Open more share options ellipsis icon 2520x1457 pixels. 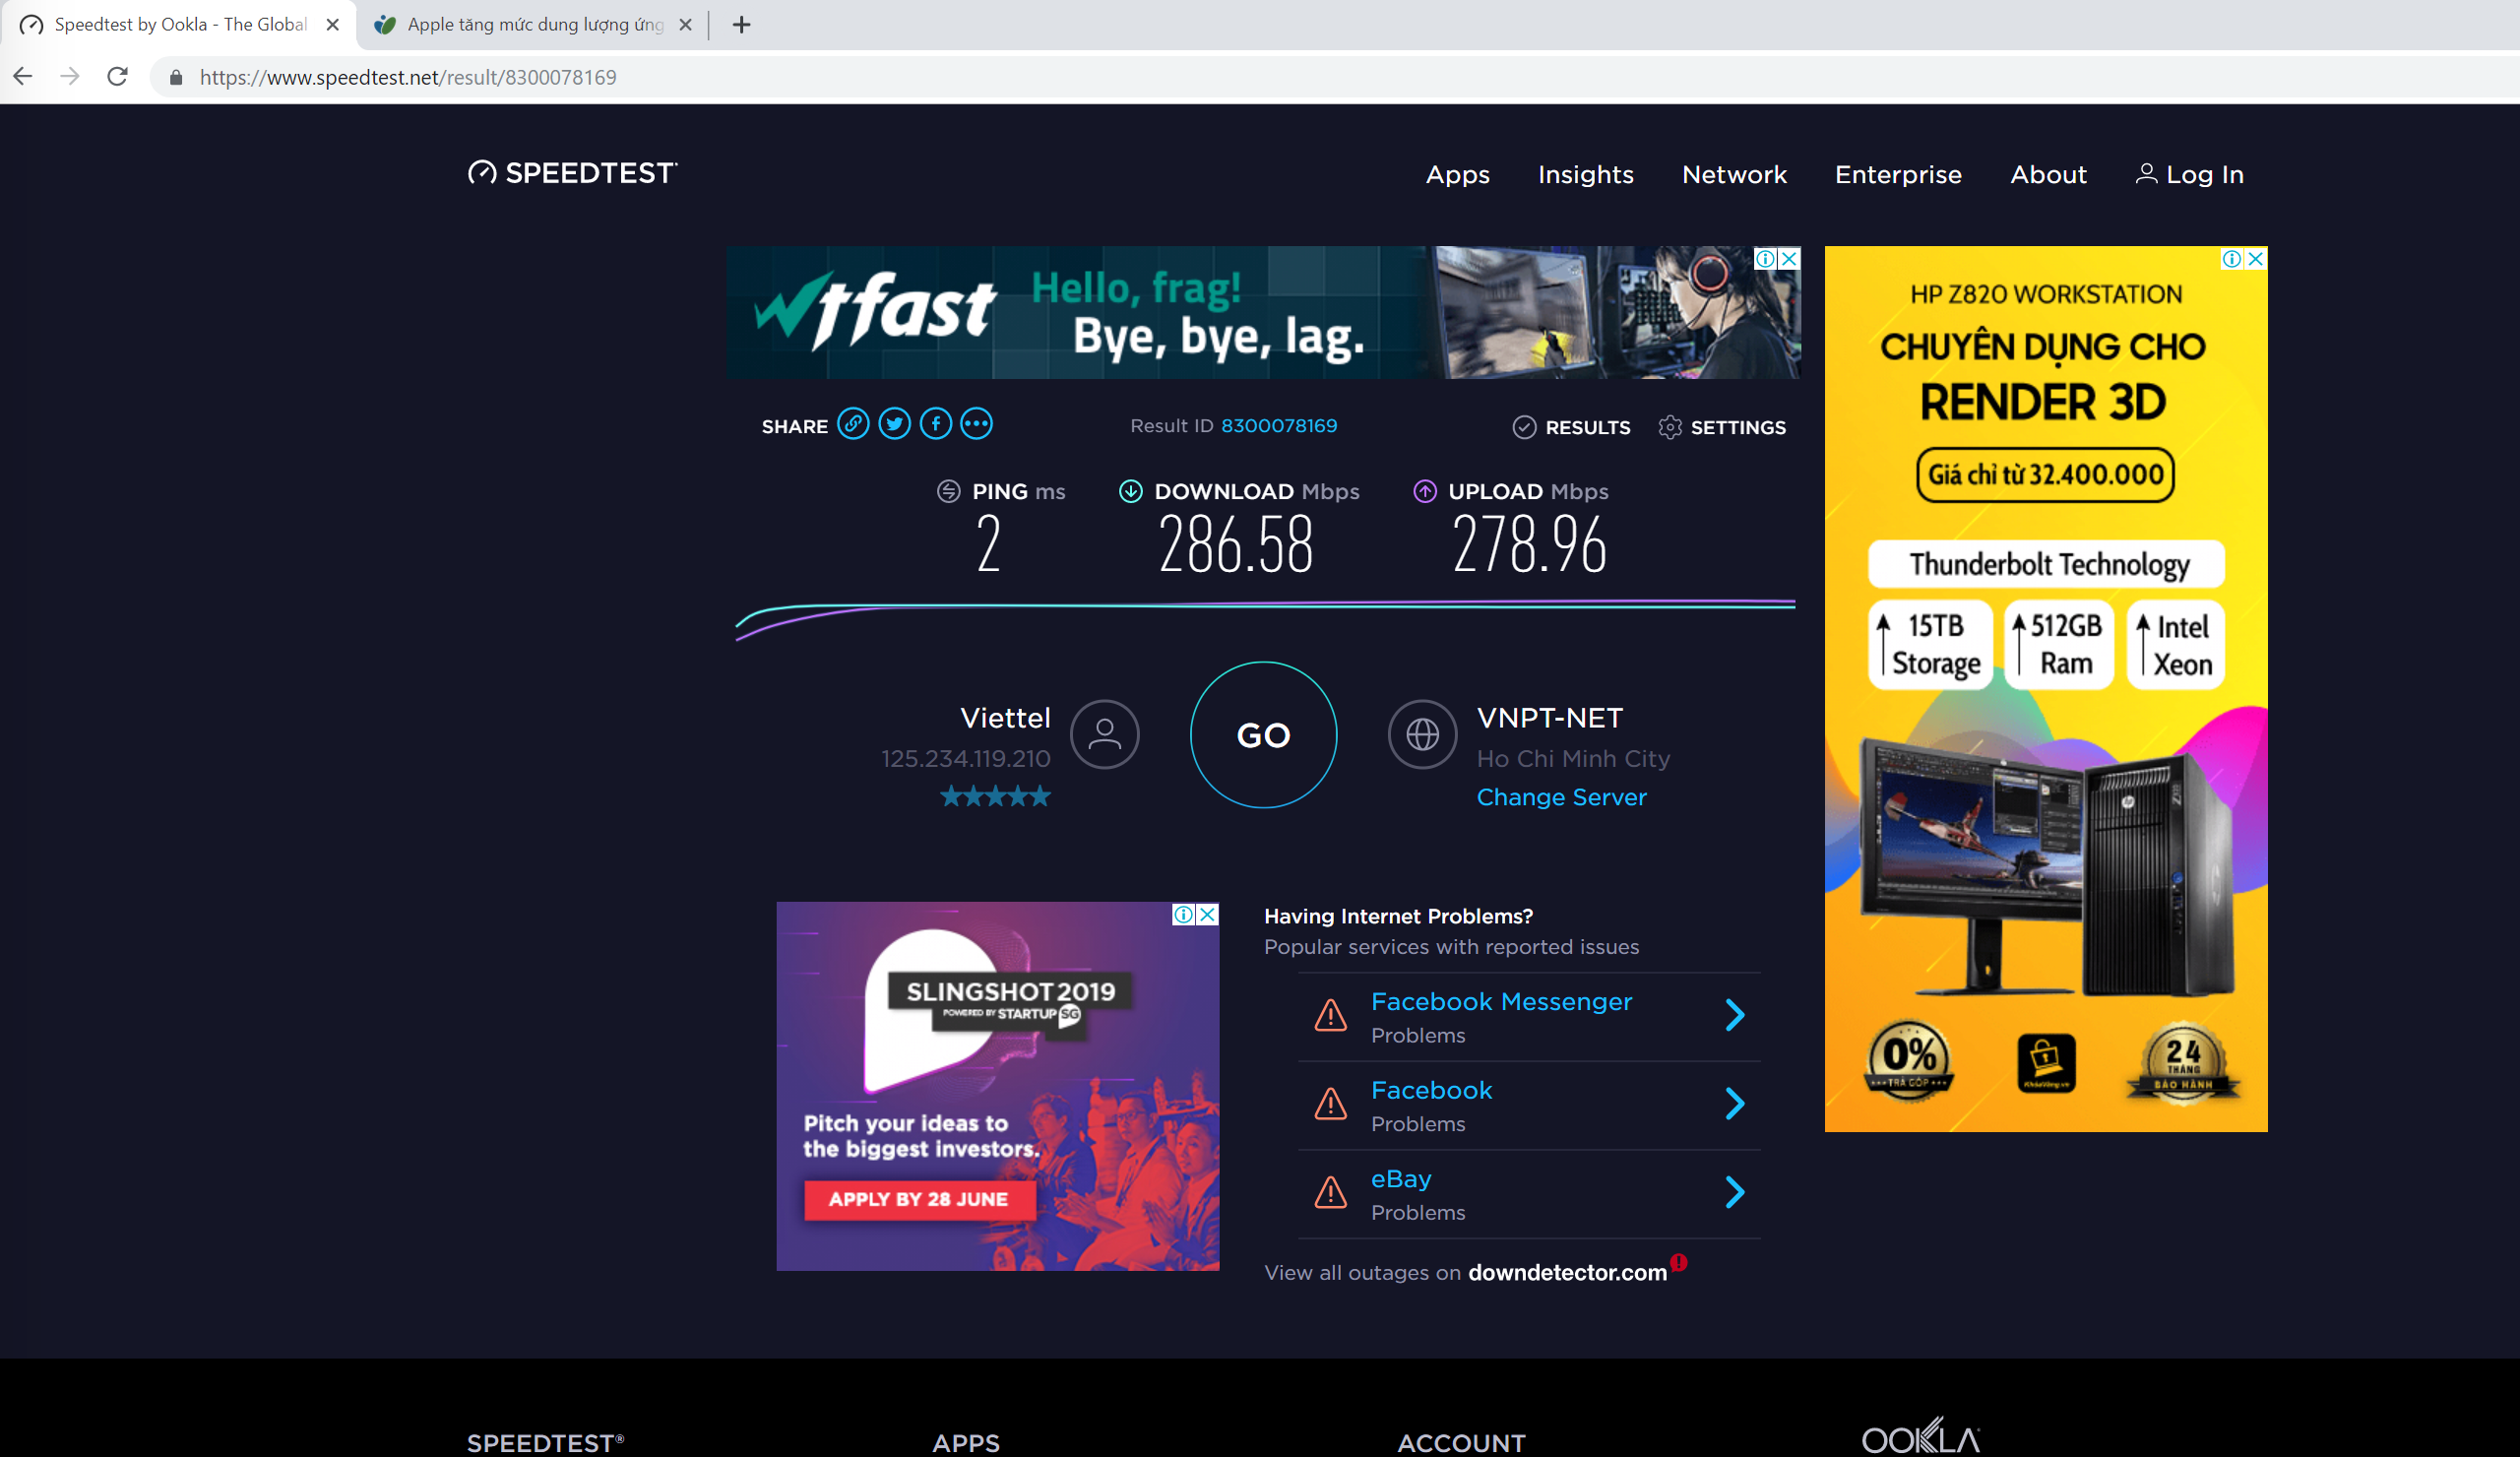pos(976,424)
